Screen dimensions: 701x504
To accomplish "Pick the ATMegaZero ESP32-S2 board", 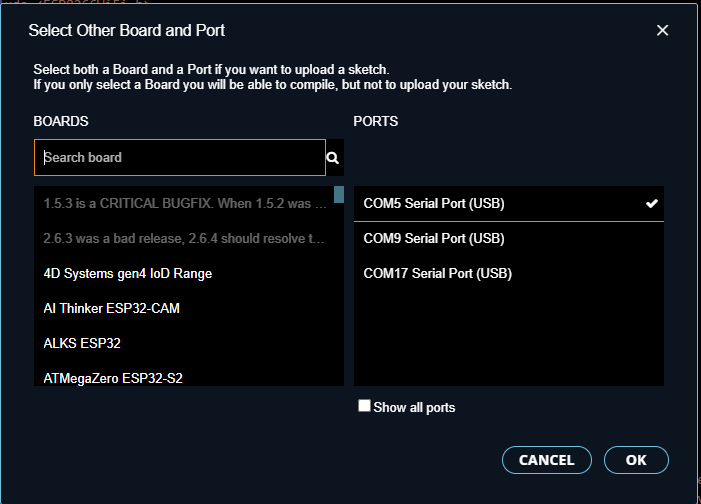I will click(184, 378).
